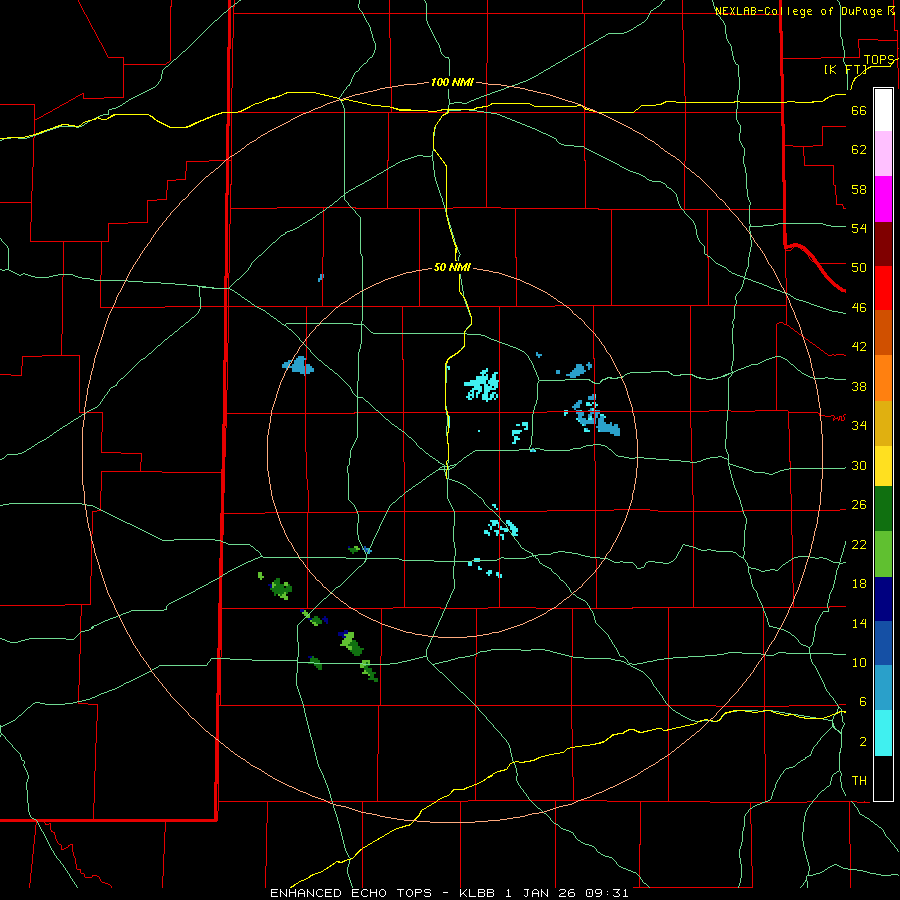This screenshot has width=900, height=900.
Task: Select the 10 legend value
Action: [x=859, y=663]
